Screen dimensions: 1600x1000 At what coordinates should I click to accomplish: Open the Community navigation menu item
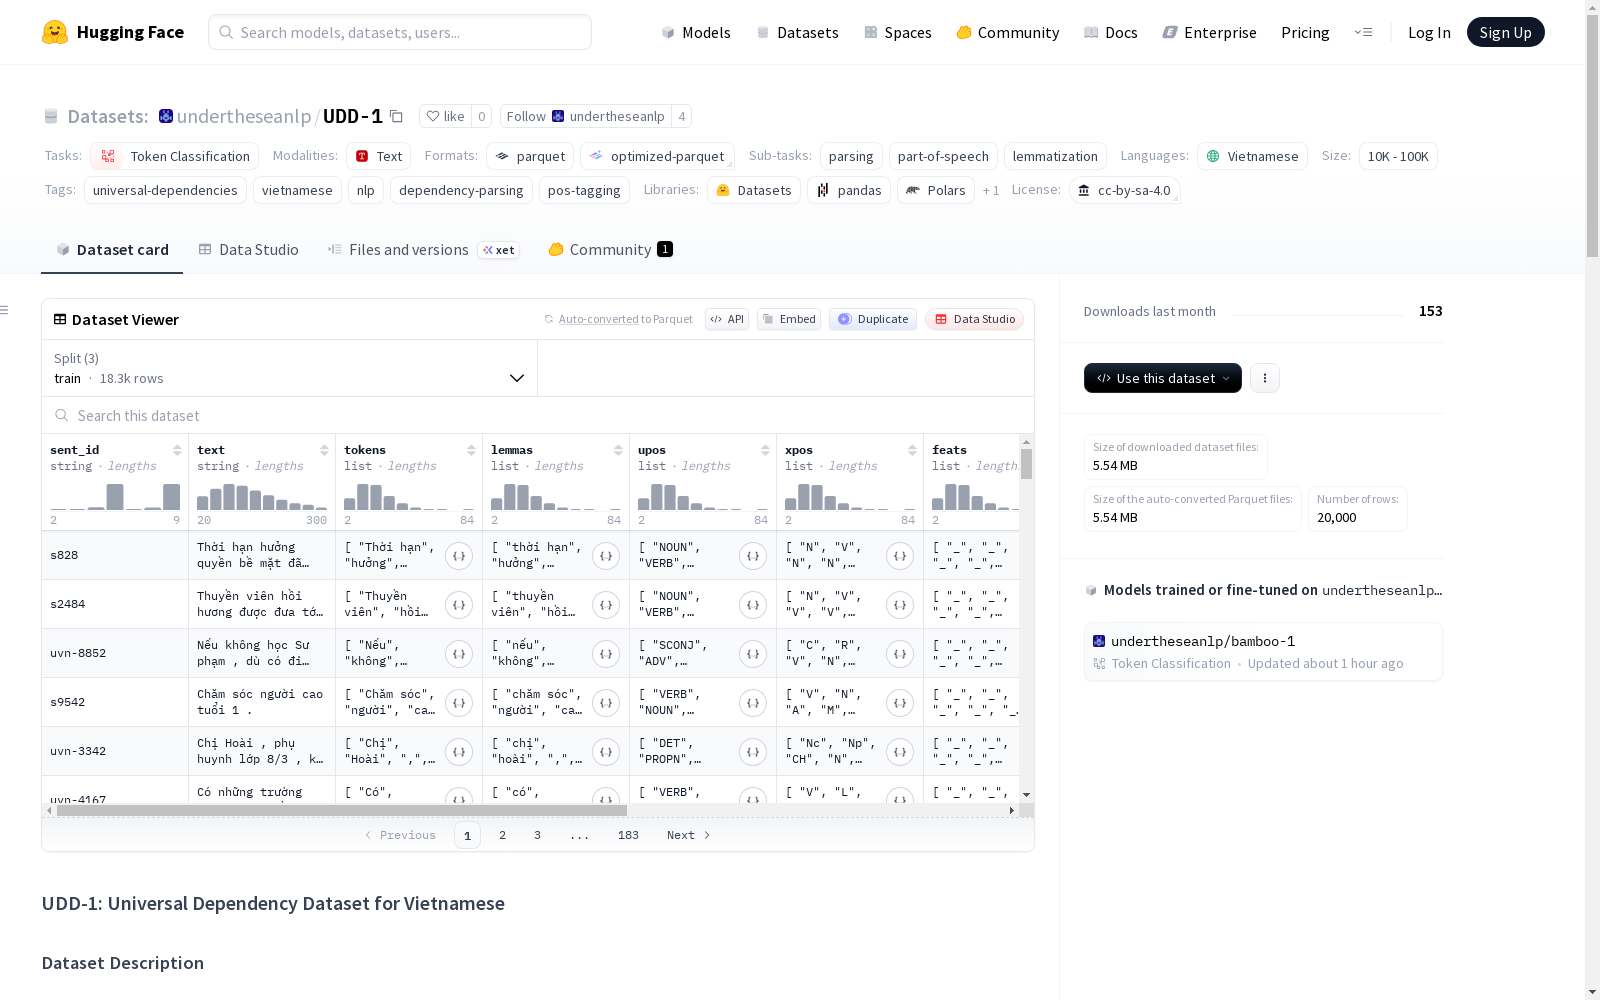click(x=1007, y=32)
